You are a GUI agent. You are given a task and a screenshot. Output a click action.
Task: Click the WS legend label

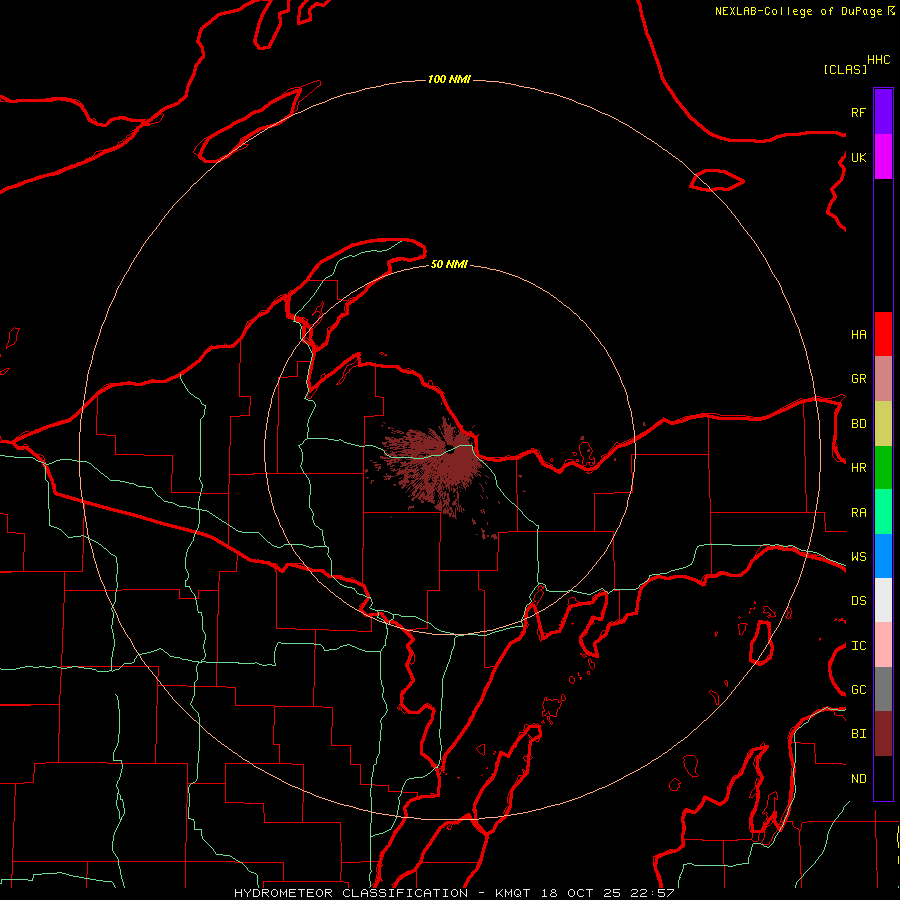[x=858, y=557]
